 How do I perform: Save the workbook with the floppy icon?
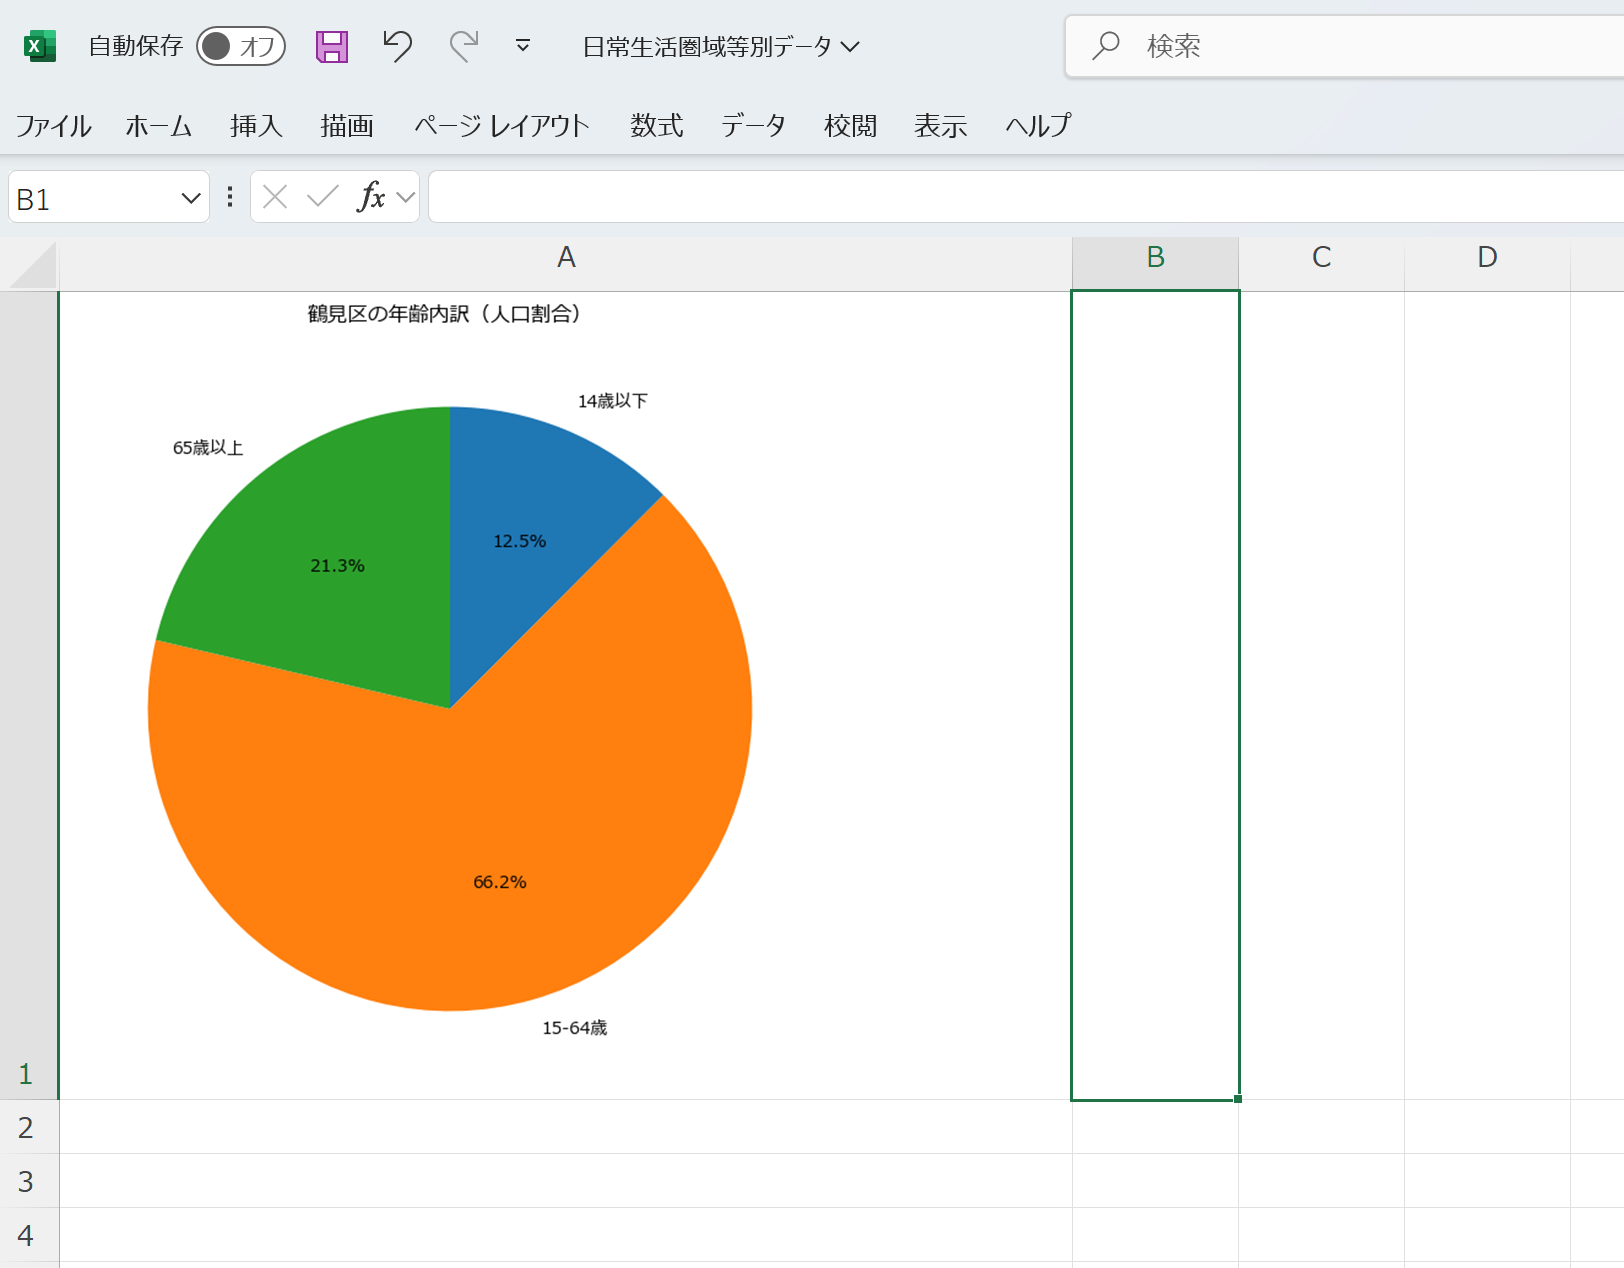332,46
